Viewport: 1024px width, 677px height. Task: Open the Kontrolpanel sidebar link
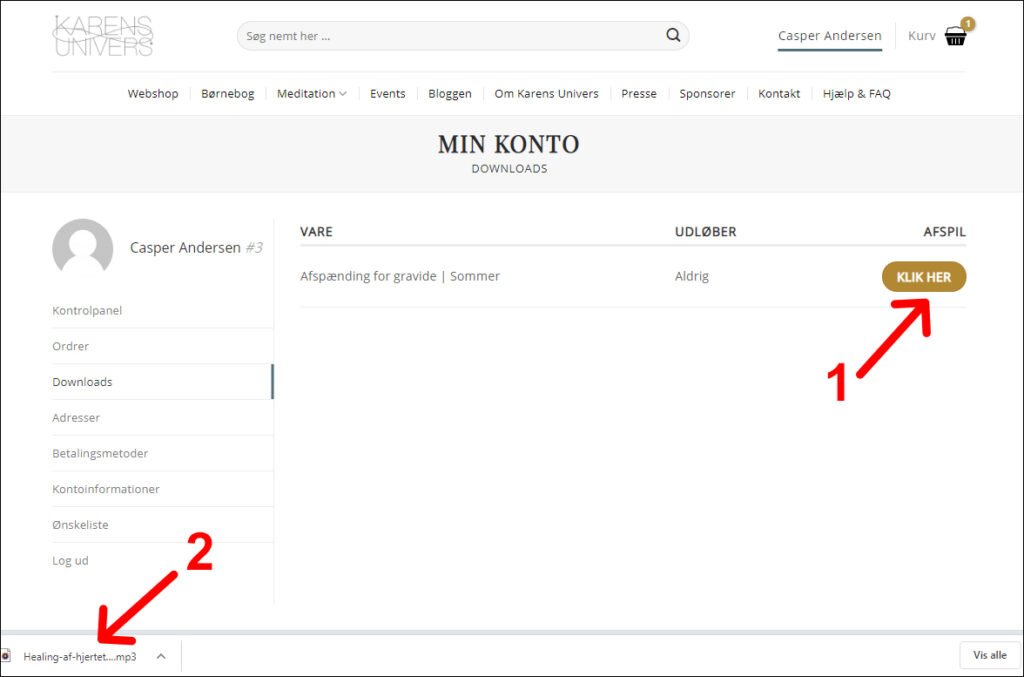click(87, 311)
